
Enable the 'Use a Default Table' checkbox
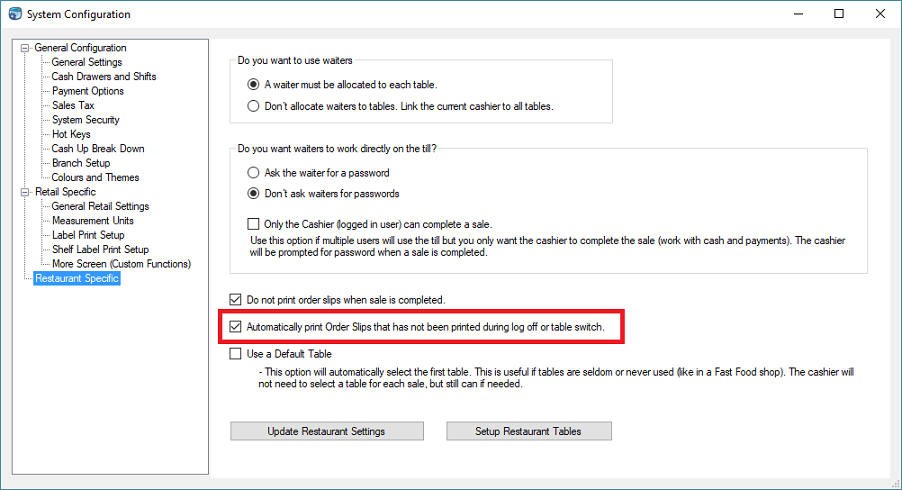tap(236, 354)
